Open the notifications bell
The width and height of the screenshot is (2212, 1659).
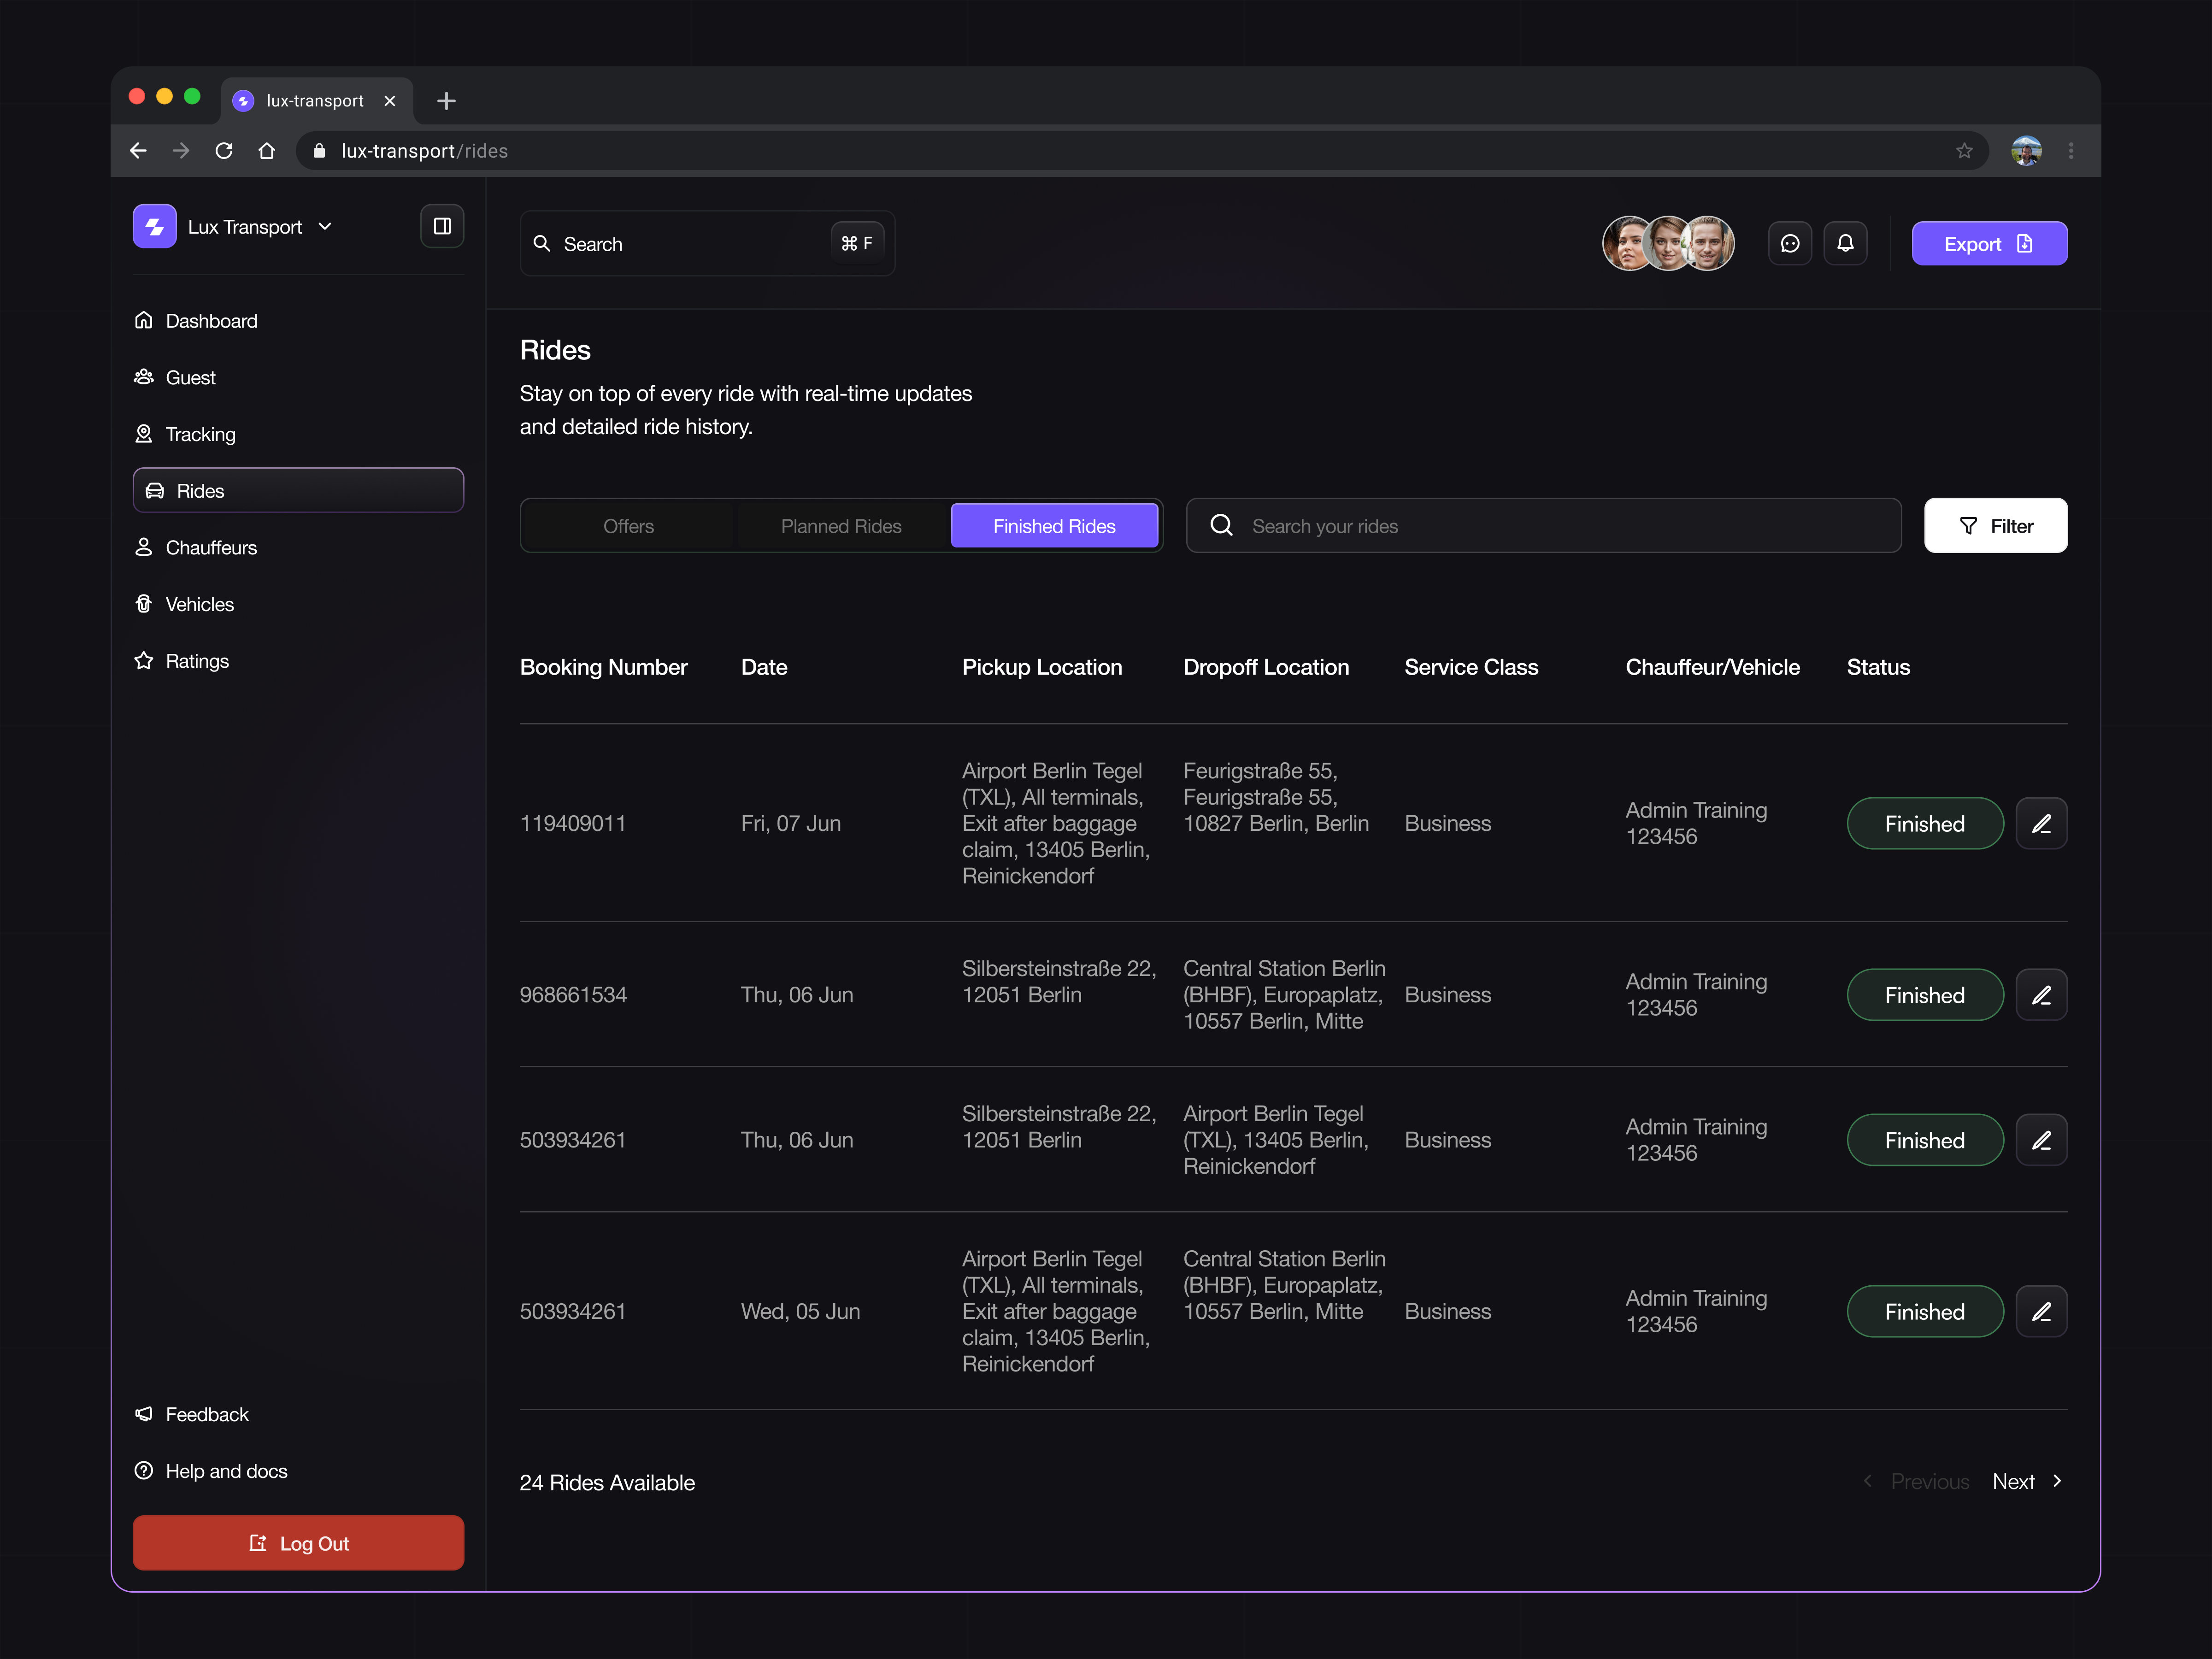tap(1845, 242)
